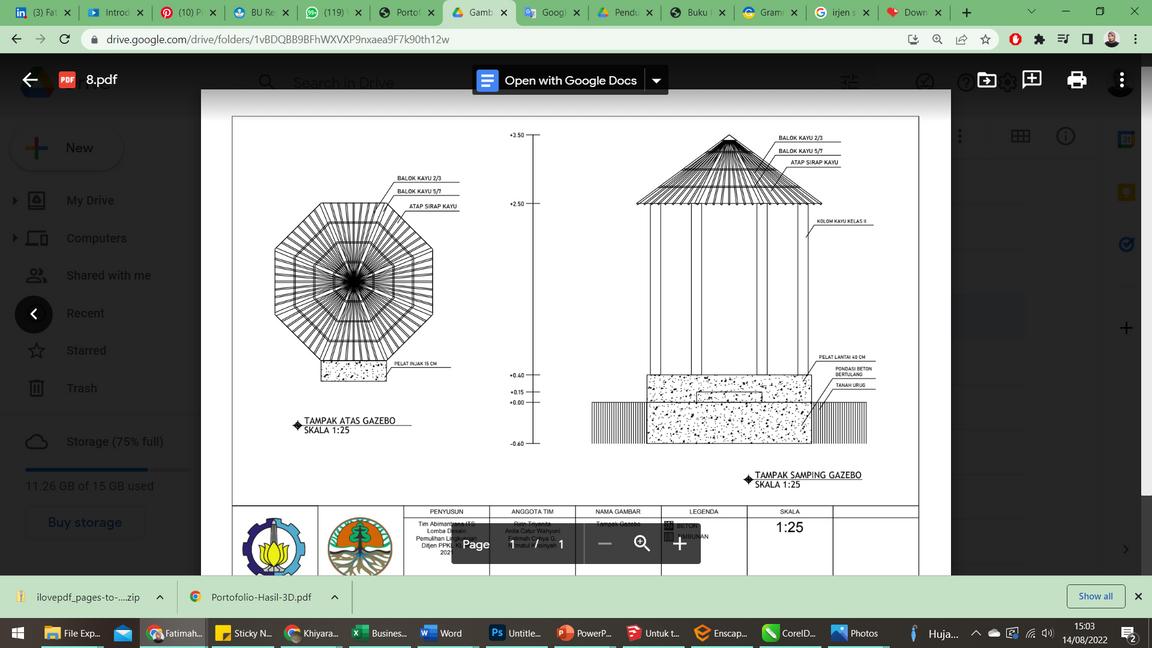Open options for Portofolio-Hasil-3D.pdf download
1152x648 pixels.
coord(334,597)
